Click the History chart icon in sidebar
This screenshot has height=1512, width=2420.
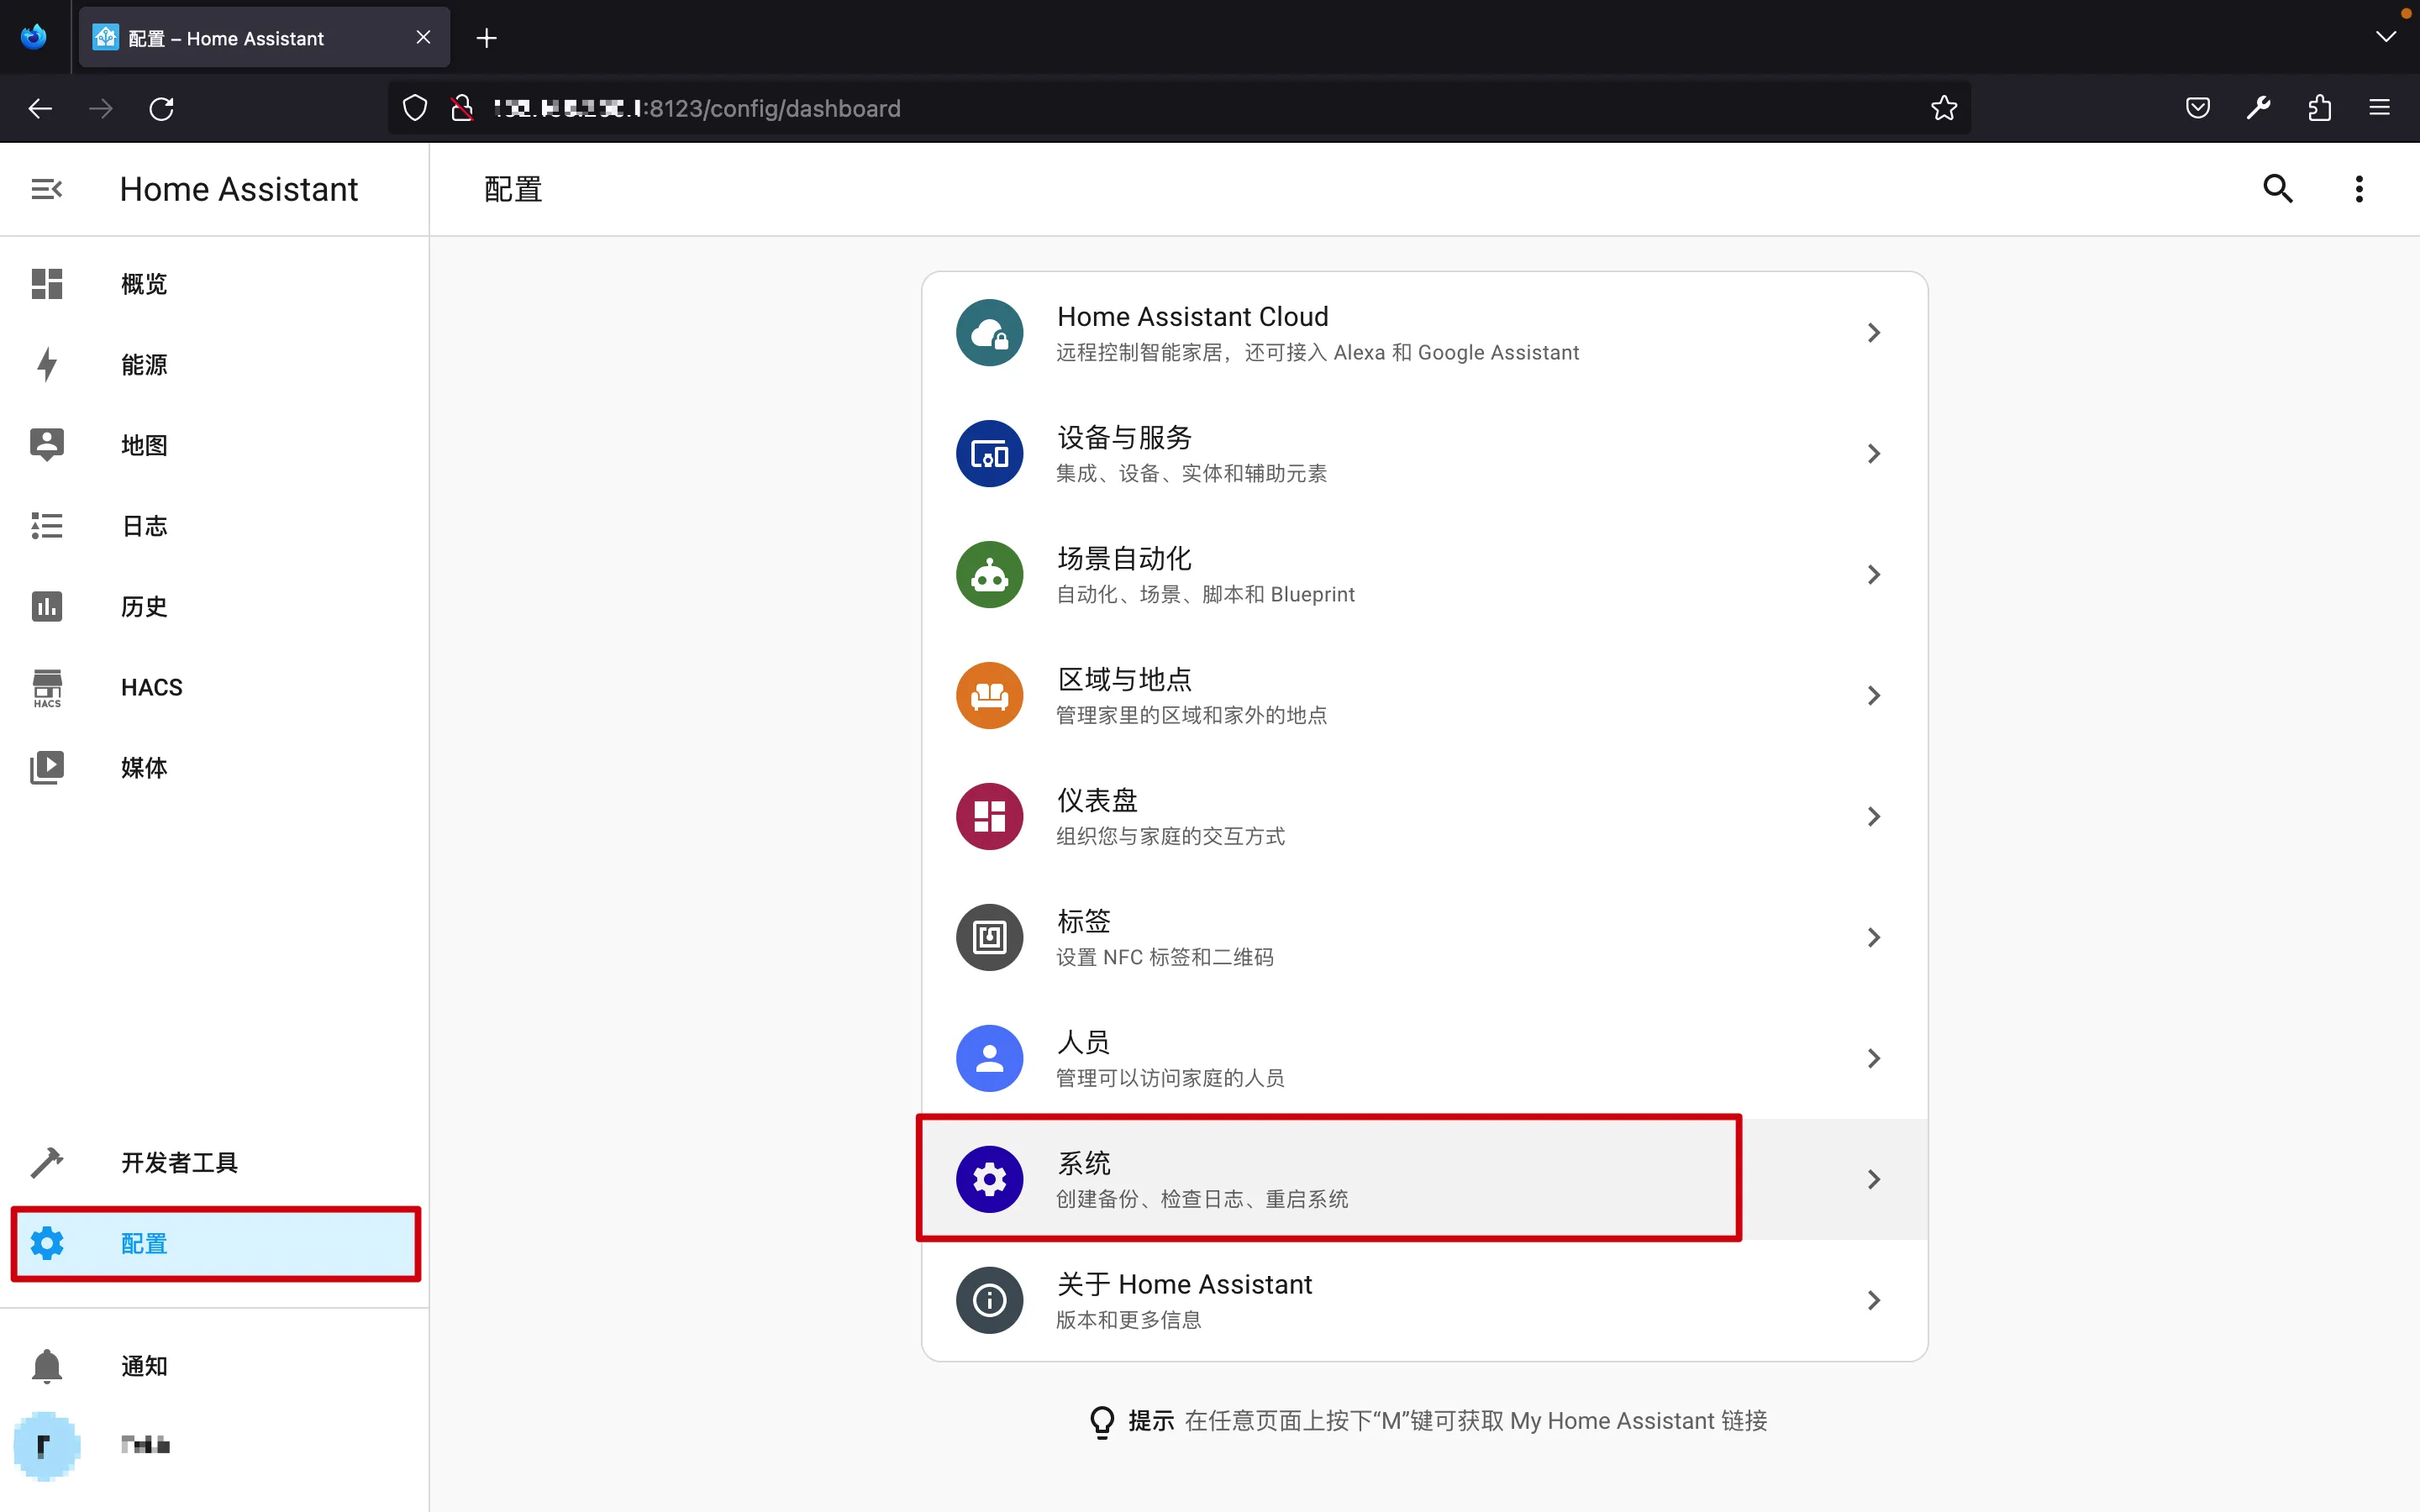pos(47,607)
